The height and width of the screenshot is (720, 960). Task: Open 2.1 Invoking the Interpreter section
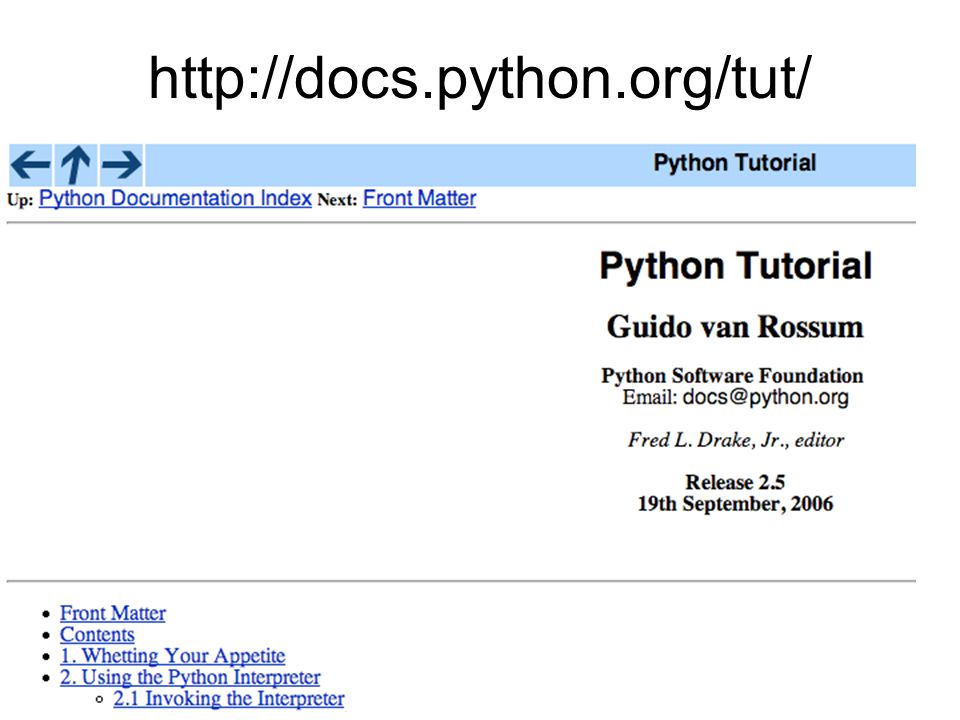point(228,699)
